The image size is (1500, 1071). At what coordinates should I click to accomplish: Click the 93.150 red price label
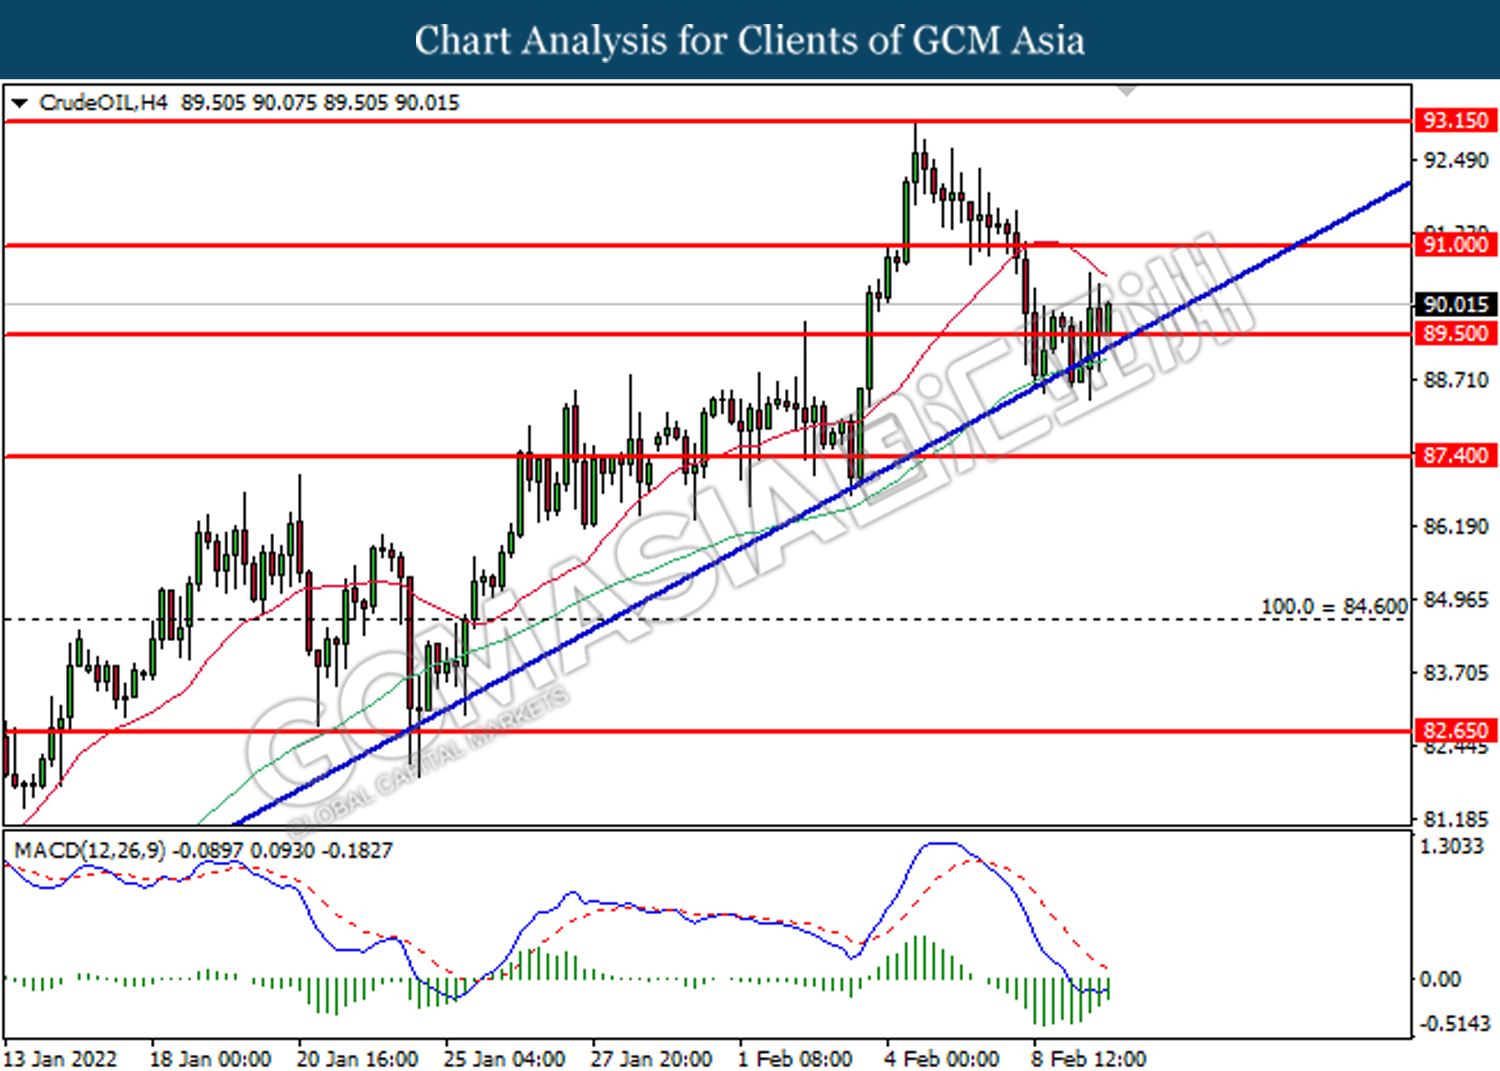pos(1456,120)
